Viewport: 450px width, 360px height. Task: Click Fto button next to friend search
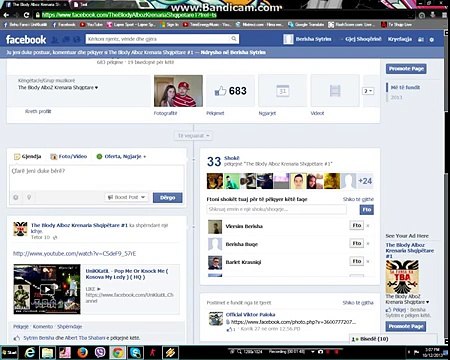[x=367, y=210]
